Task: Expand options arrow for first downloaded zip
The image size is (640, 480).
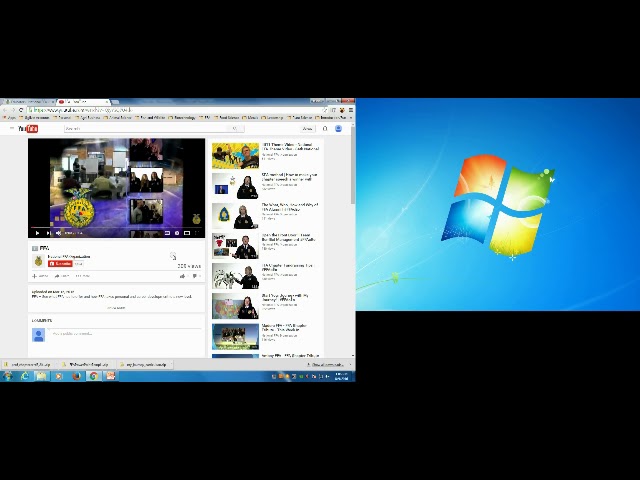Action: click(54, 364)
